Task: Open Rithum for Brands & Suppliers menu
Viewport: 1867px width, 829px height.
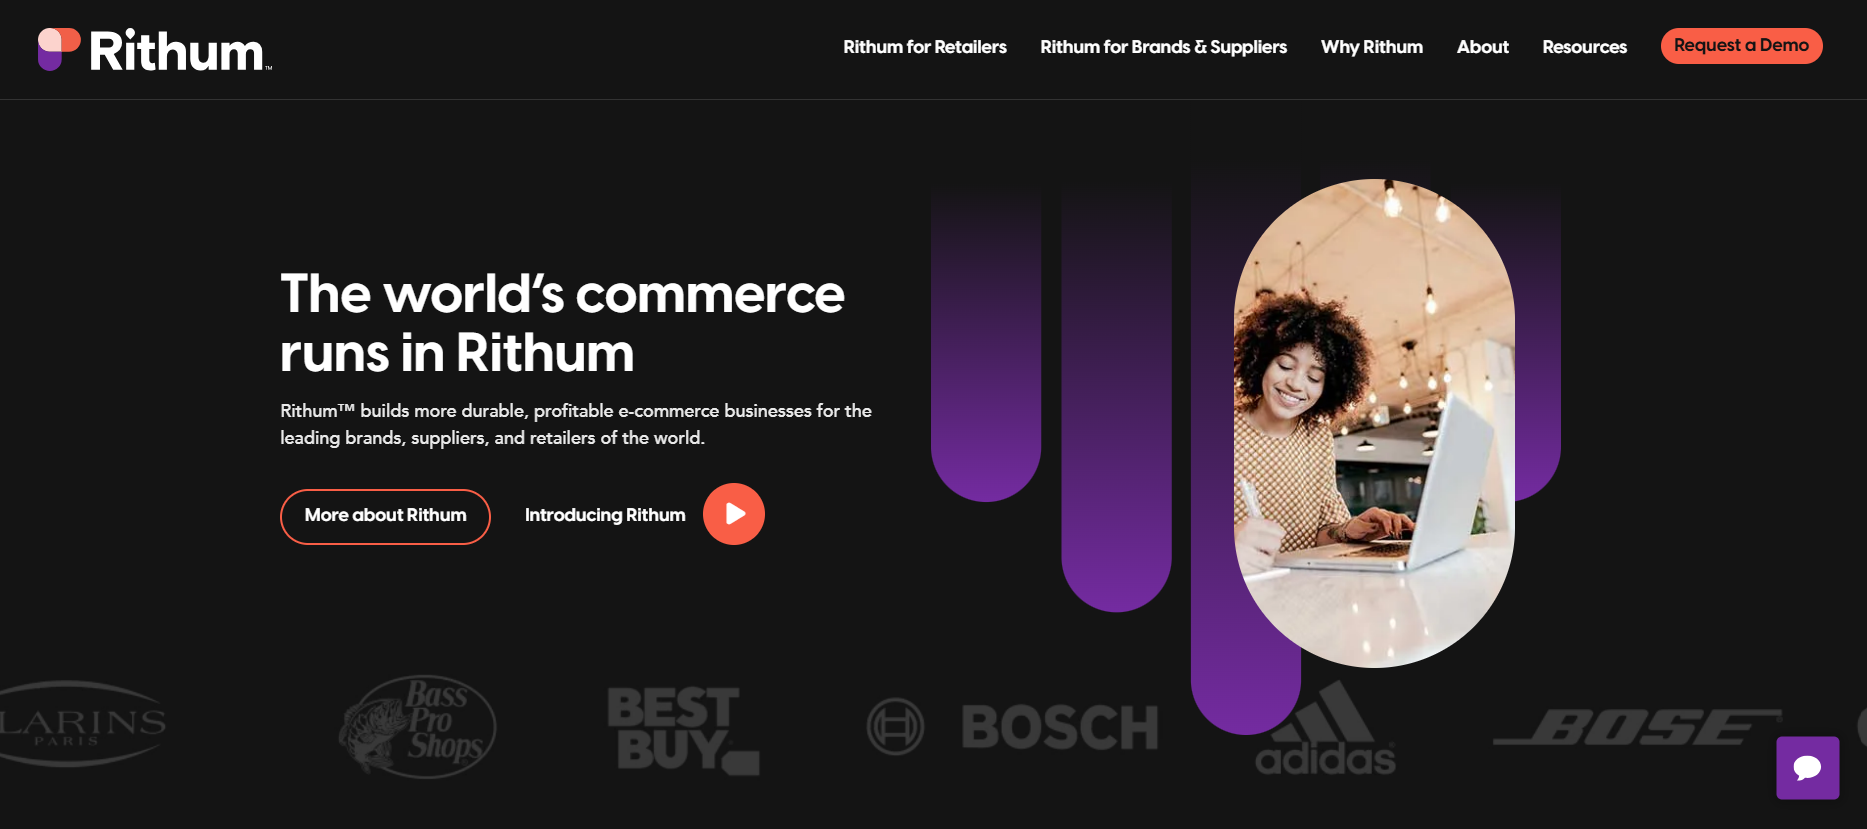Action: click(1163, 47)
